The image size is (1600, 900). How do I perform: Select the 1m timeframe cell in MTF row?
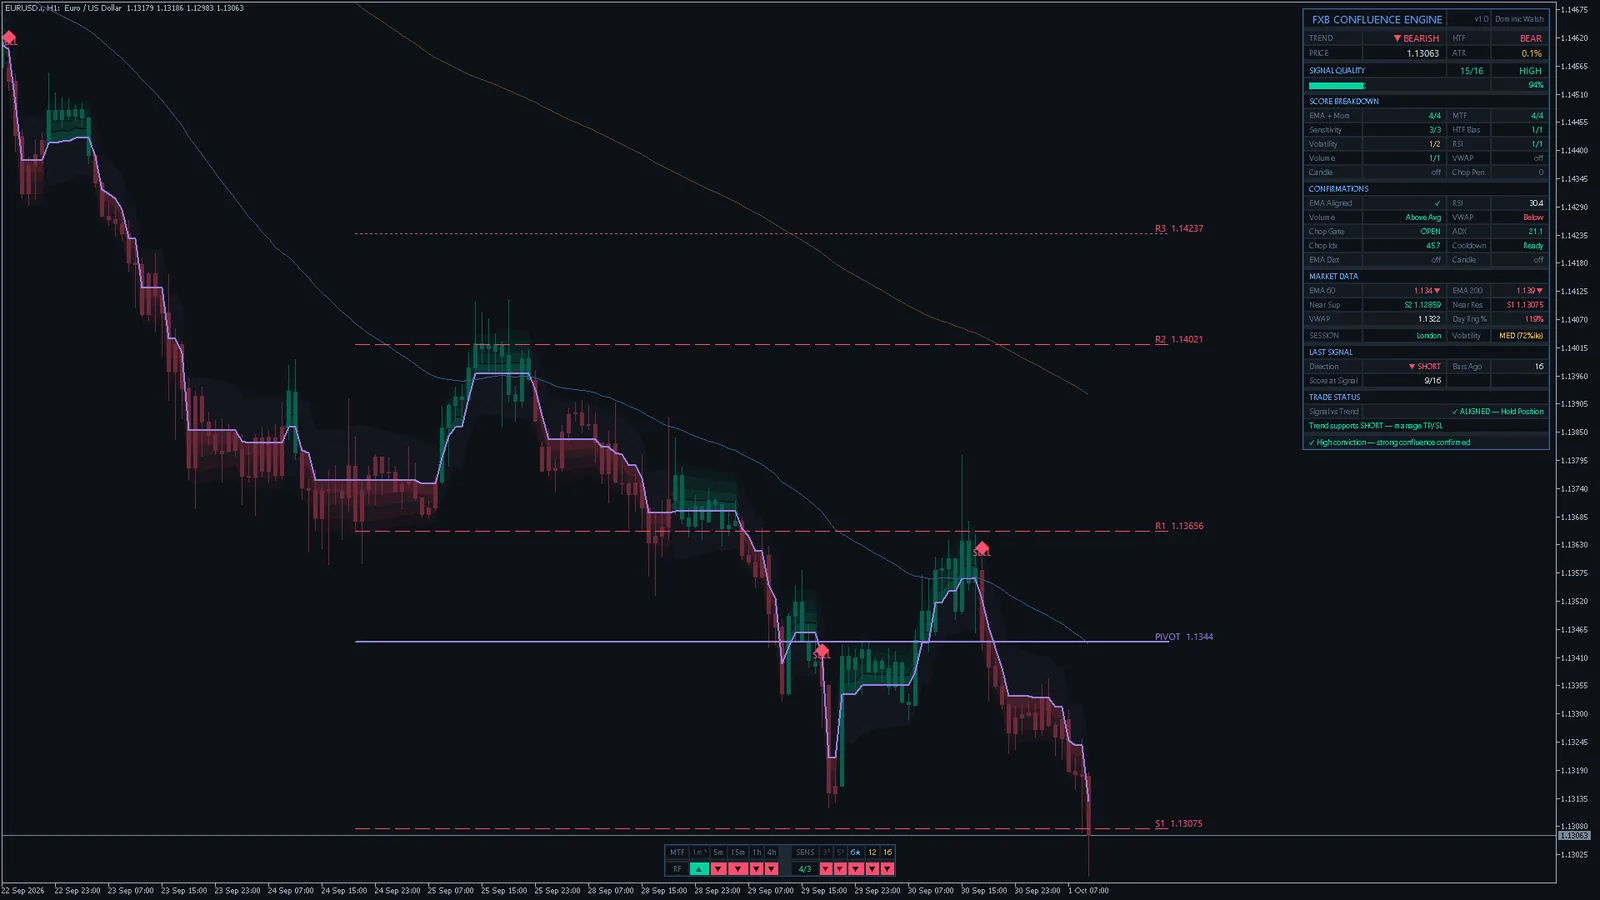699,852
